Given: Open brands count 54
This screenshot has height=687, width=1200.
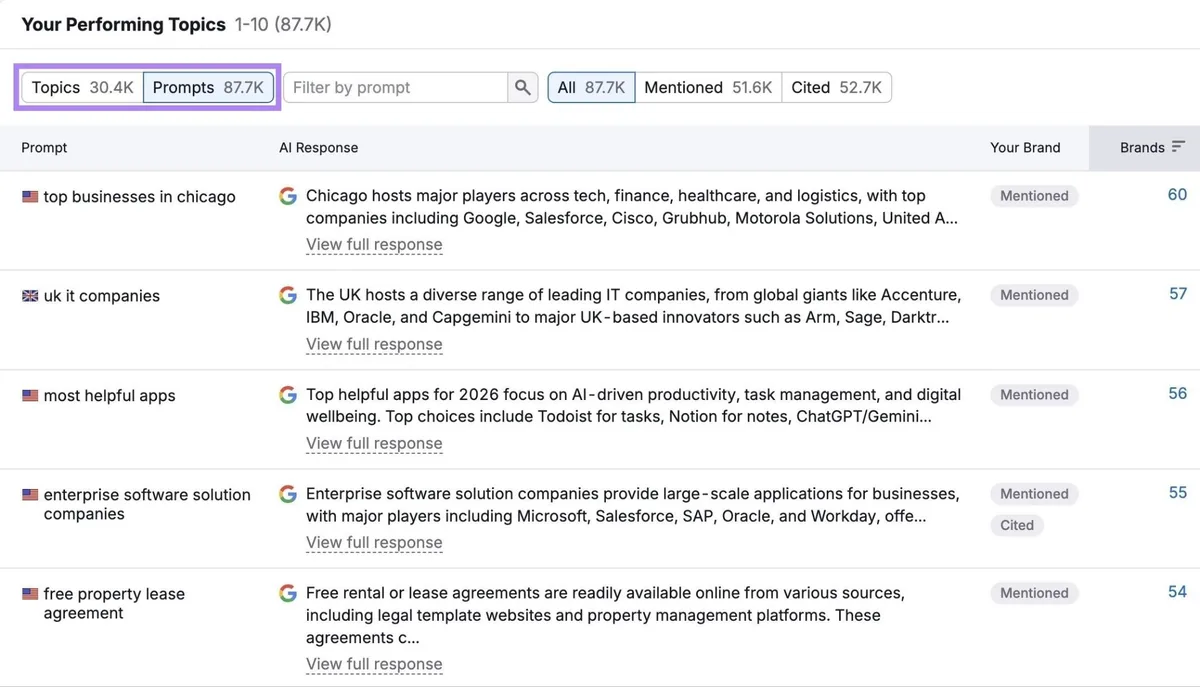Looking at the screenshot, I should (x=1177, y=592).
